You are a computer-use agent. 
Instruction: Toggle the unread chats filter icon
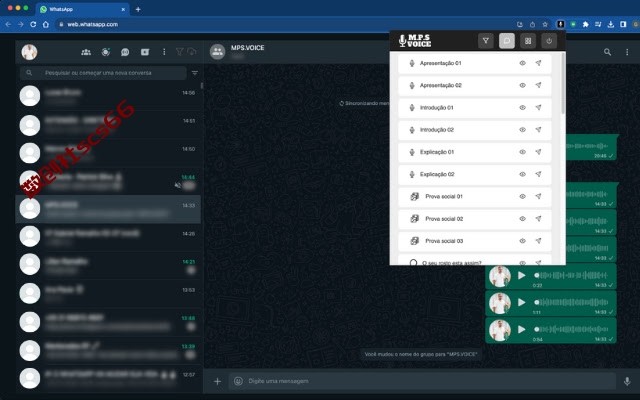[195, 73]
